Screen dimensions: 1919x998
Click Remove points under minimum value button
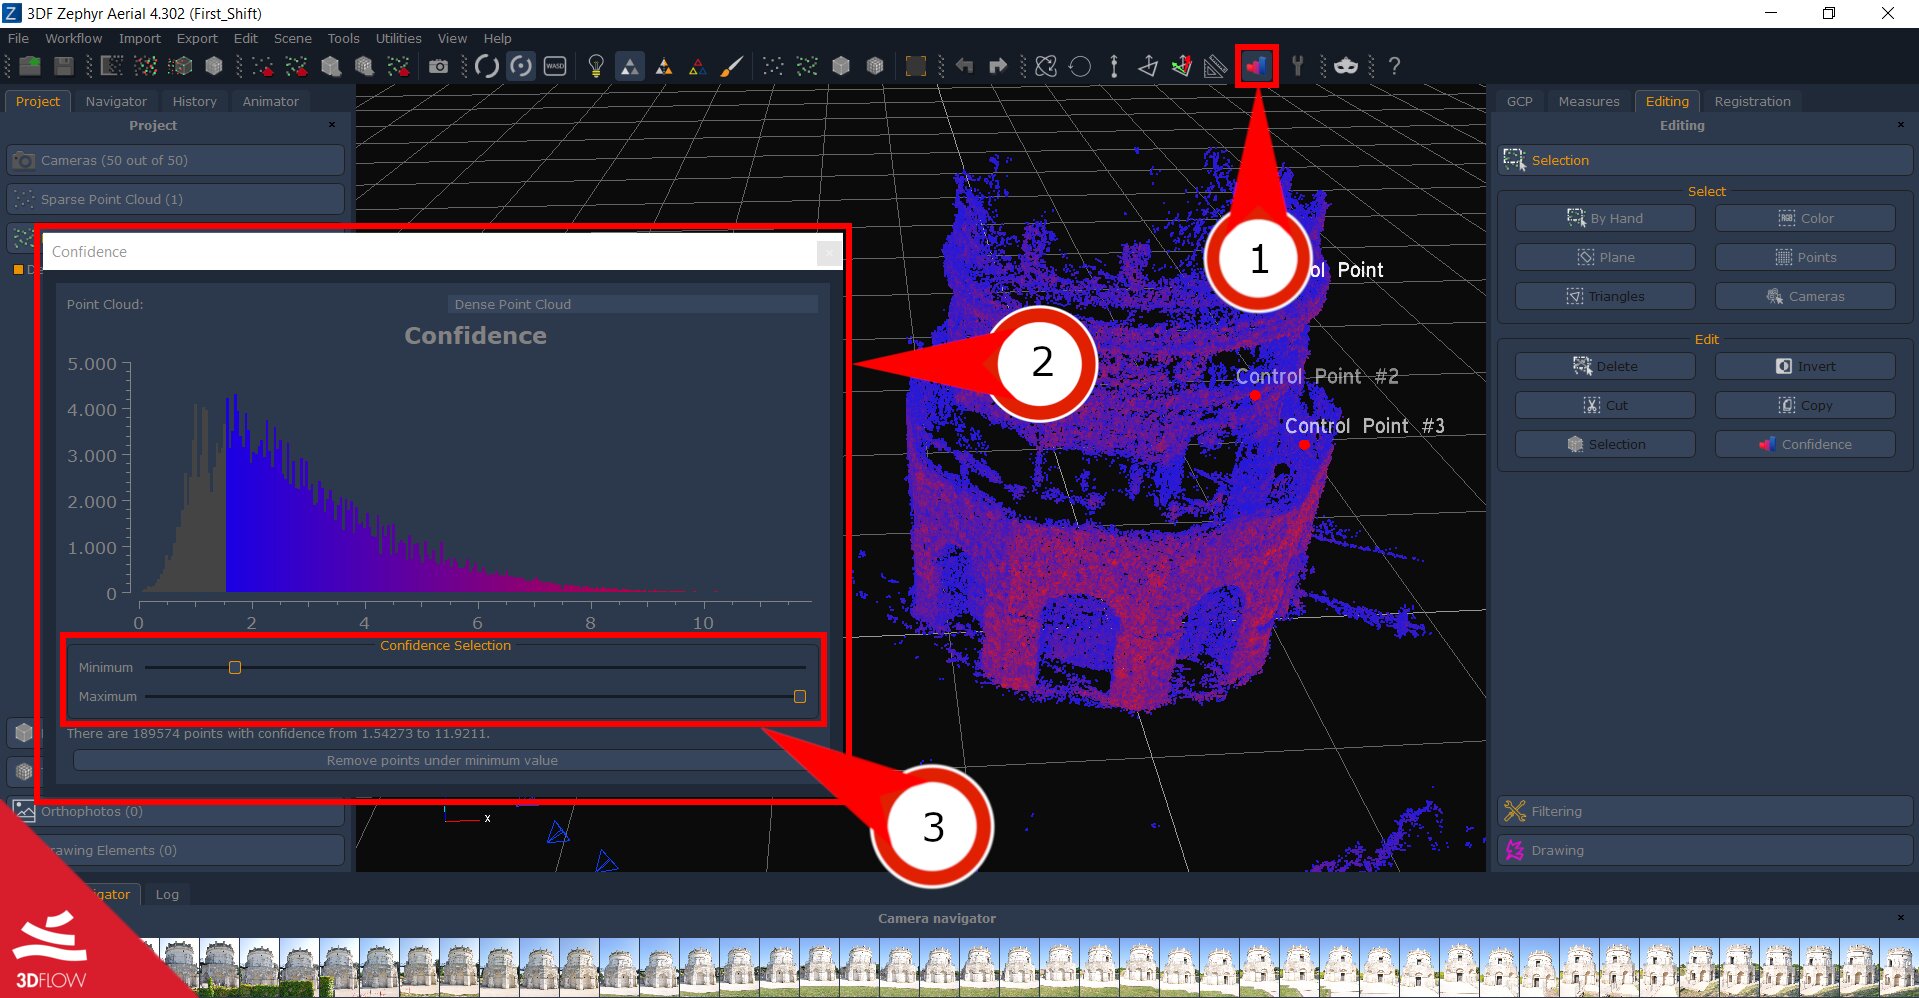[x=442, y=760]
